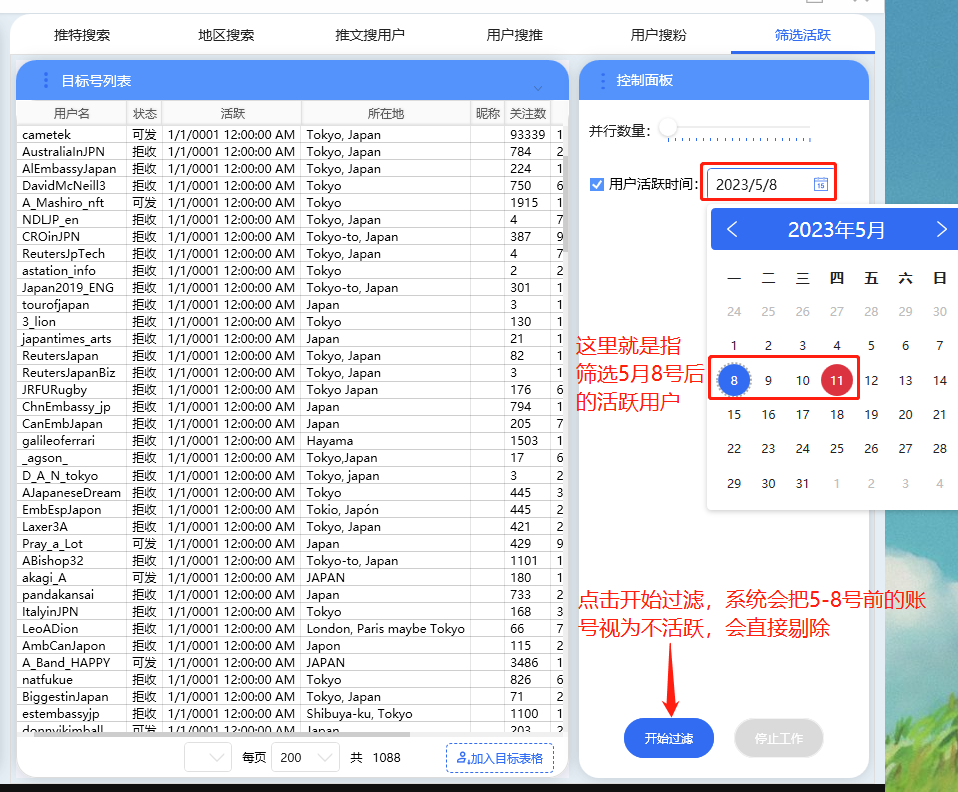Open the 用户搜粉 tab
Viewport: 958px width, 792px height.
point(658,35)
